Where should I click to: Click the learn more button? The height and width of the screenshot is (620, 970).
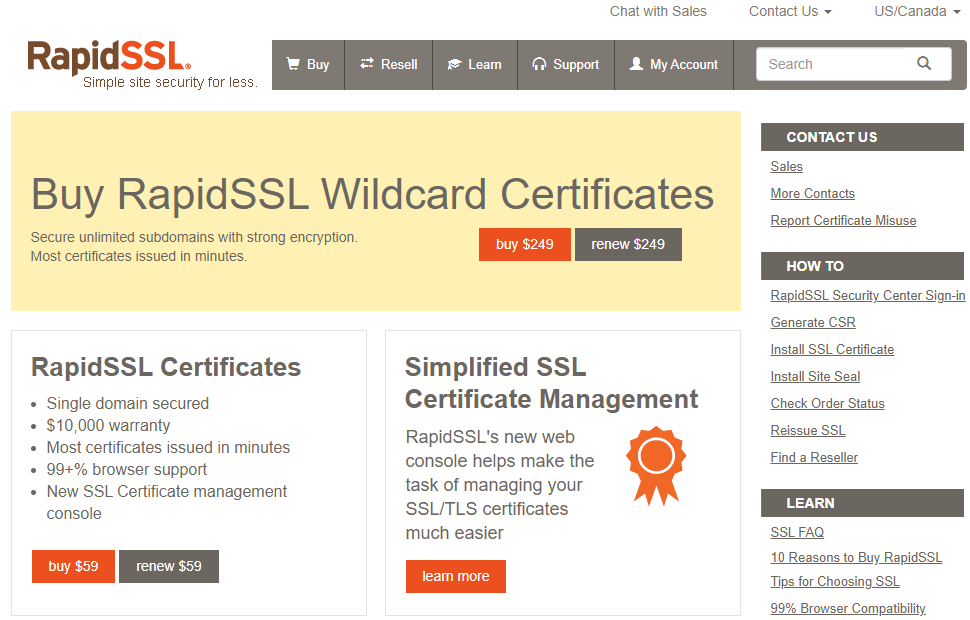pyautogui.click(x=455, y=576)
